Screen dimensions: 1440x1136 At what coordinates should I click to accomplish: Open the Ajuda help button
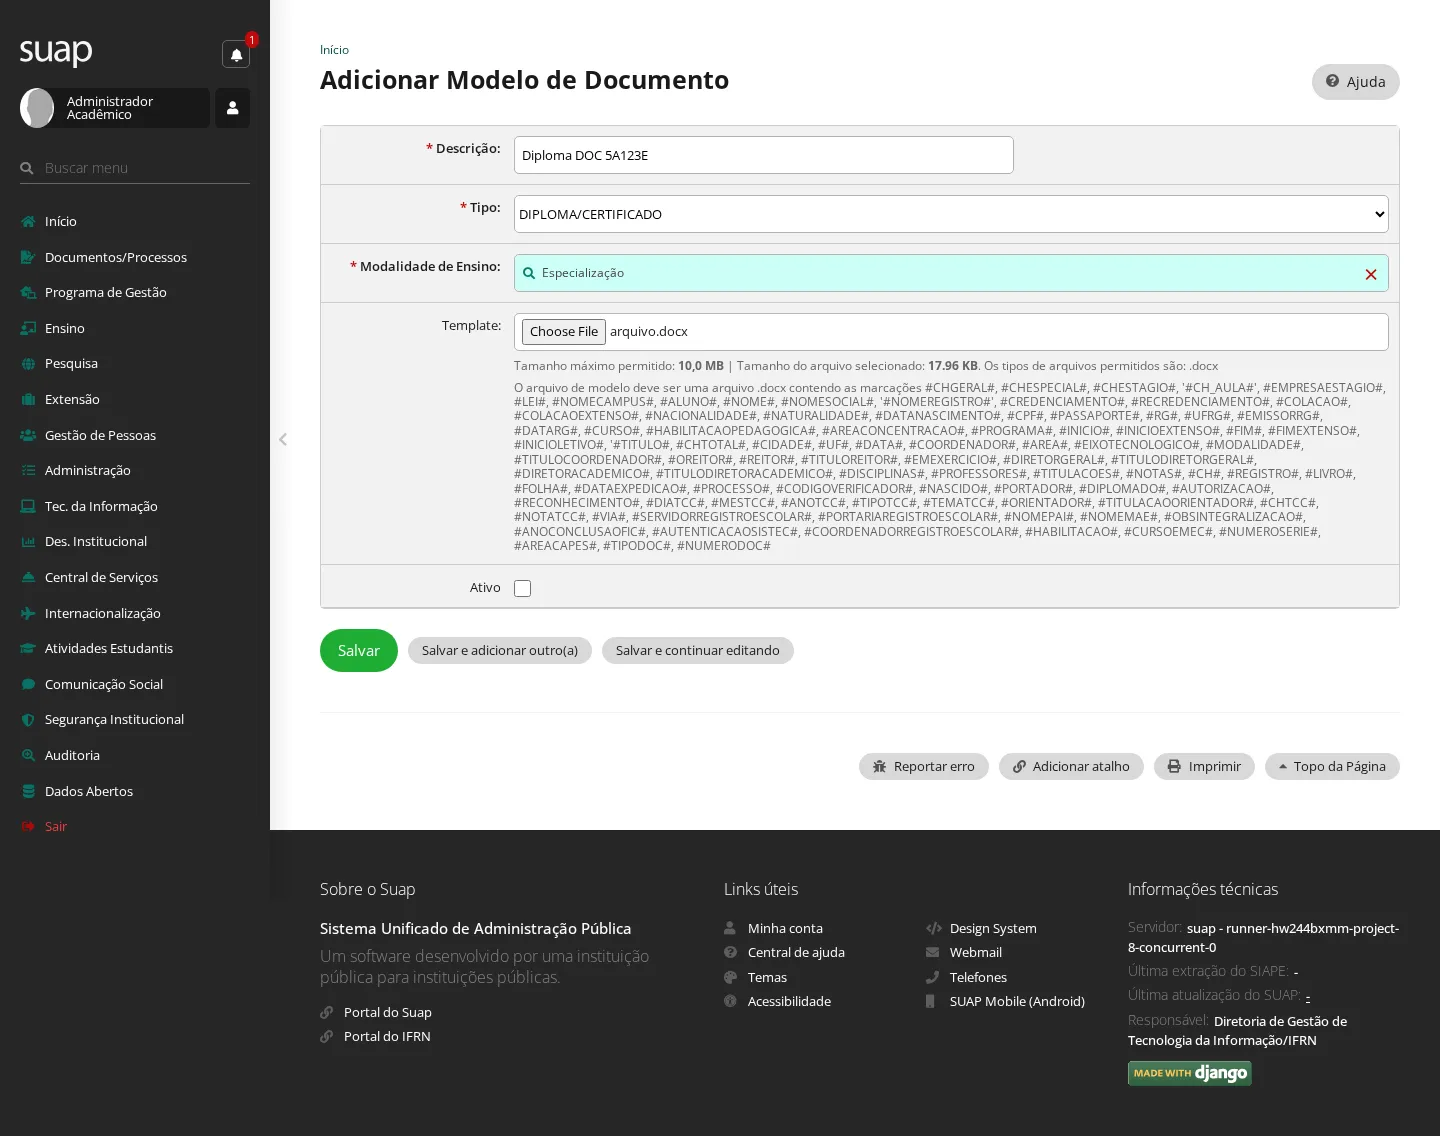pyautogui.click(x=1356, y=82)
